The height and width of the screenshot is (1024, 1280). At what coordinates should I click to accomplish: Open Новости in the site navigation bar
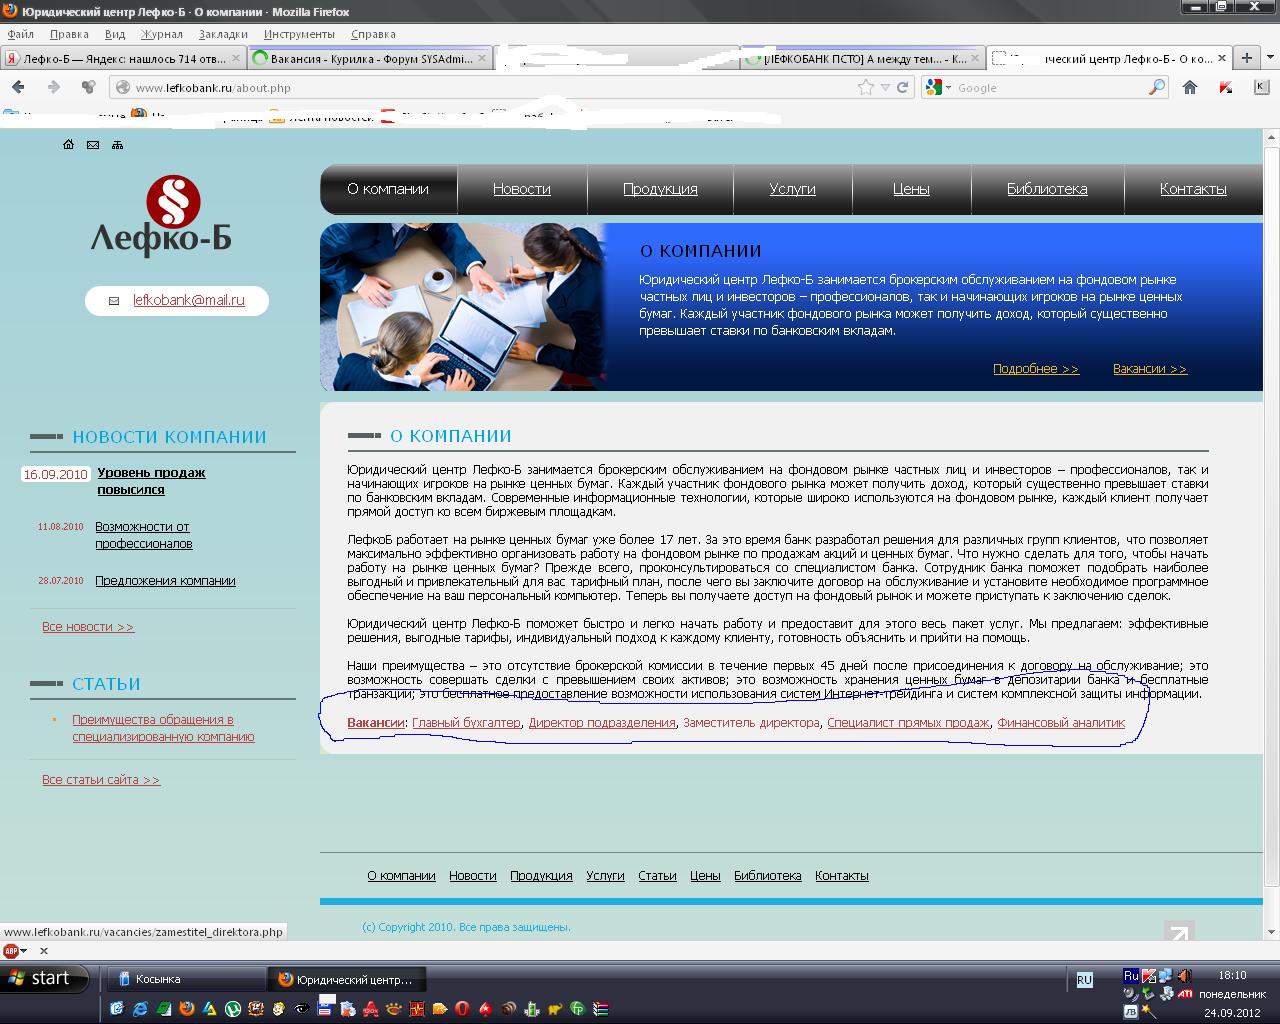tap(522, 189)
